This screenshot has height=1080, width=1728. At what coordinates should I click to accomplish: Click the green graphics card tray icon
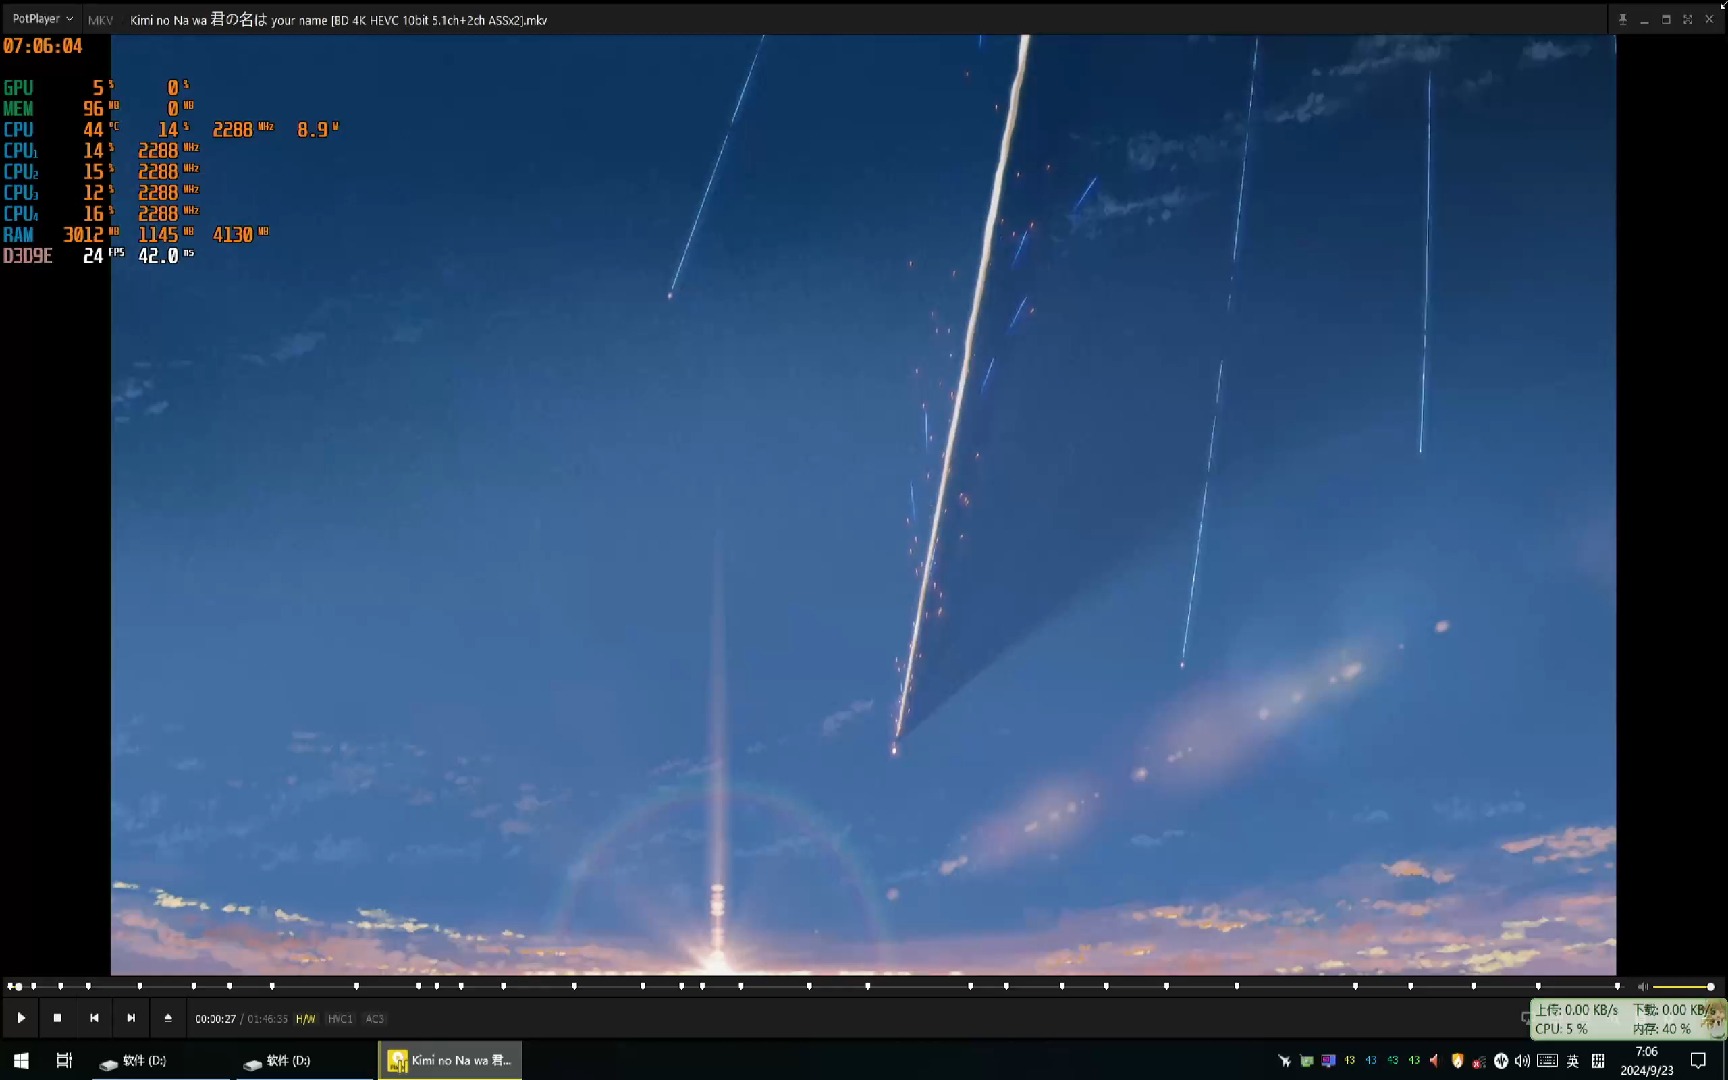(1306, 1061)
